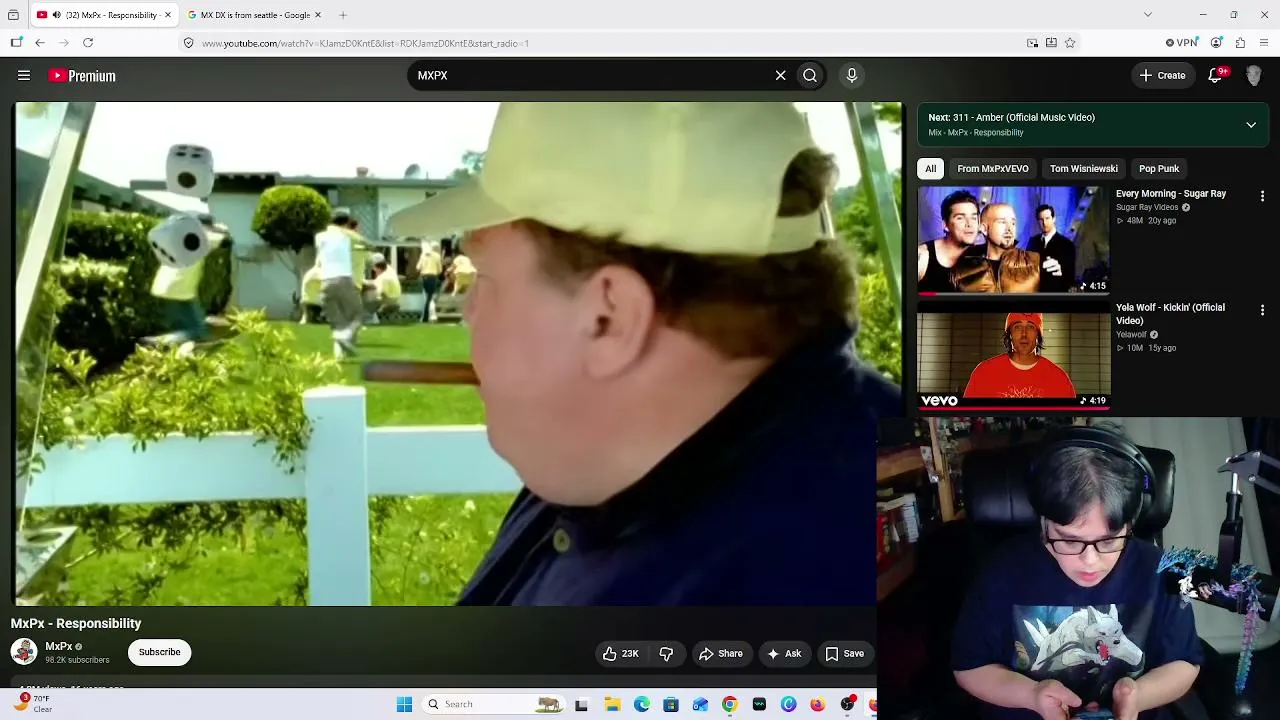Dislike the MxPx Responsibility video

[x=666, y=654]
